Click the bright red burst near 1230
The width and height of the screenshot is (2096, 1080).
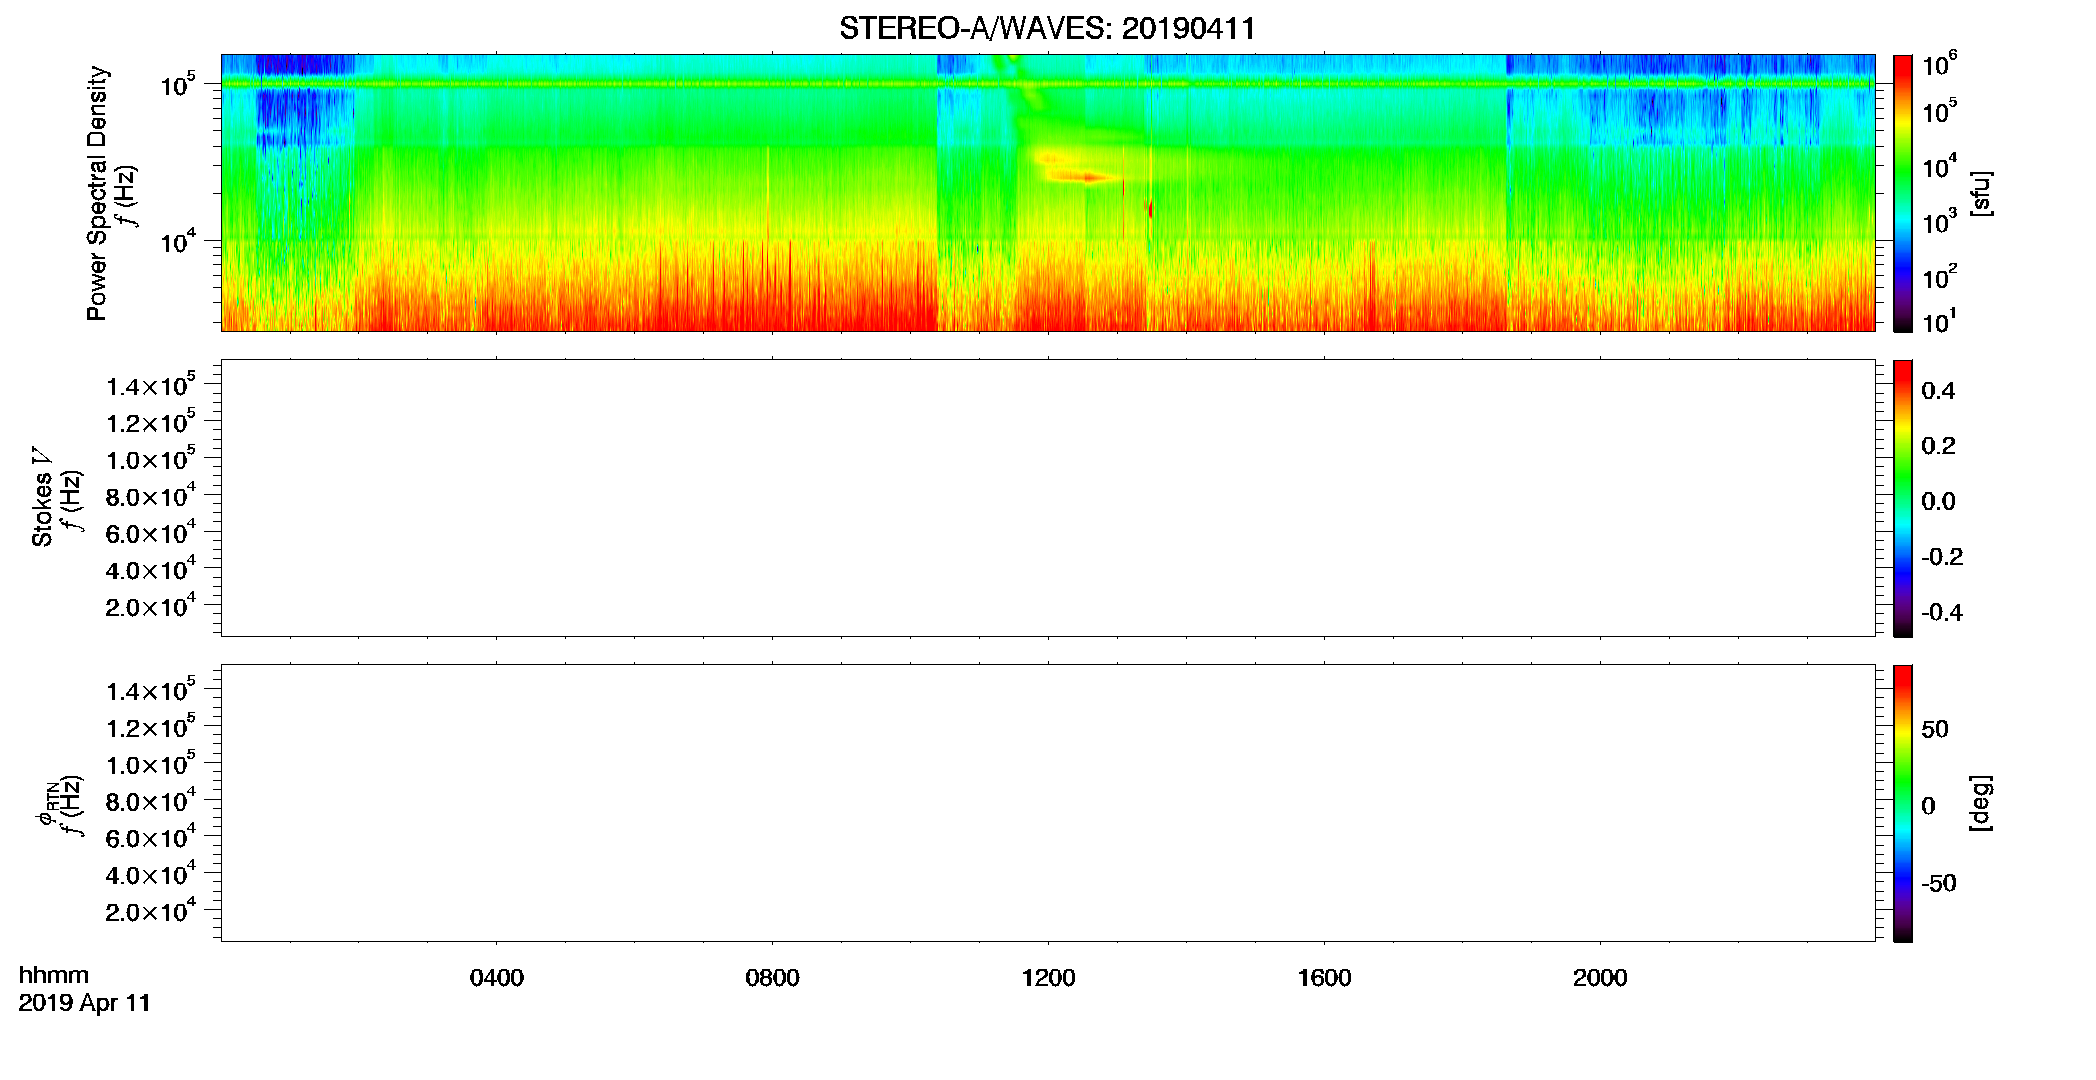1085,177
